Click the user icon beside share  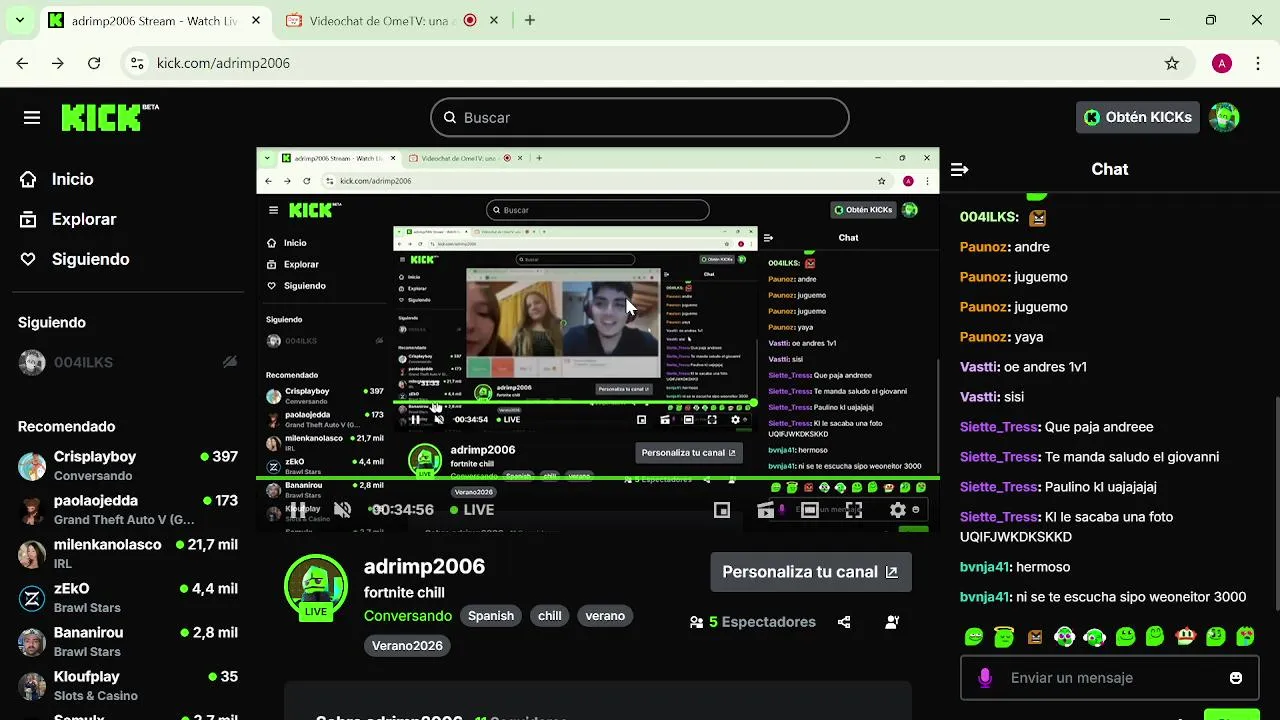click(892, 622)
